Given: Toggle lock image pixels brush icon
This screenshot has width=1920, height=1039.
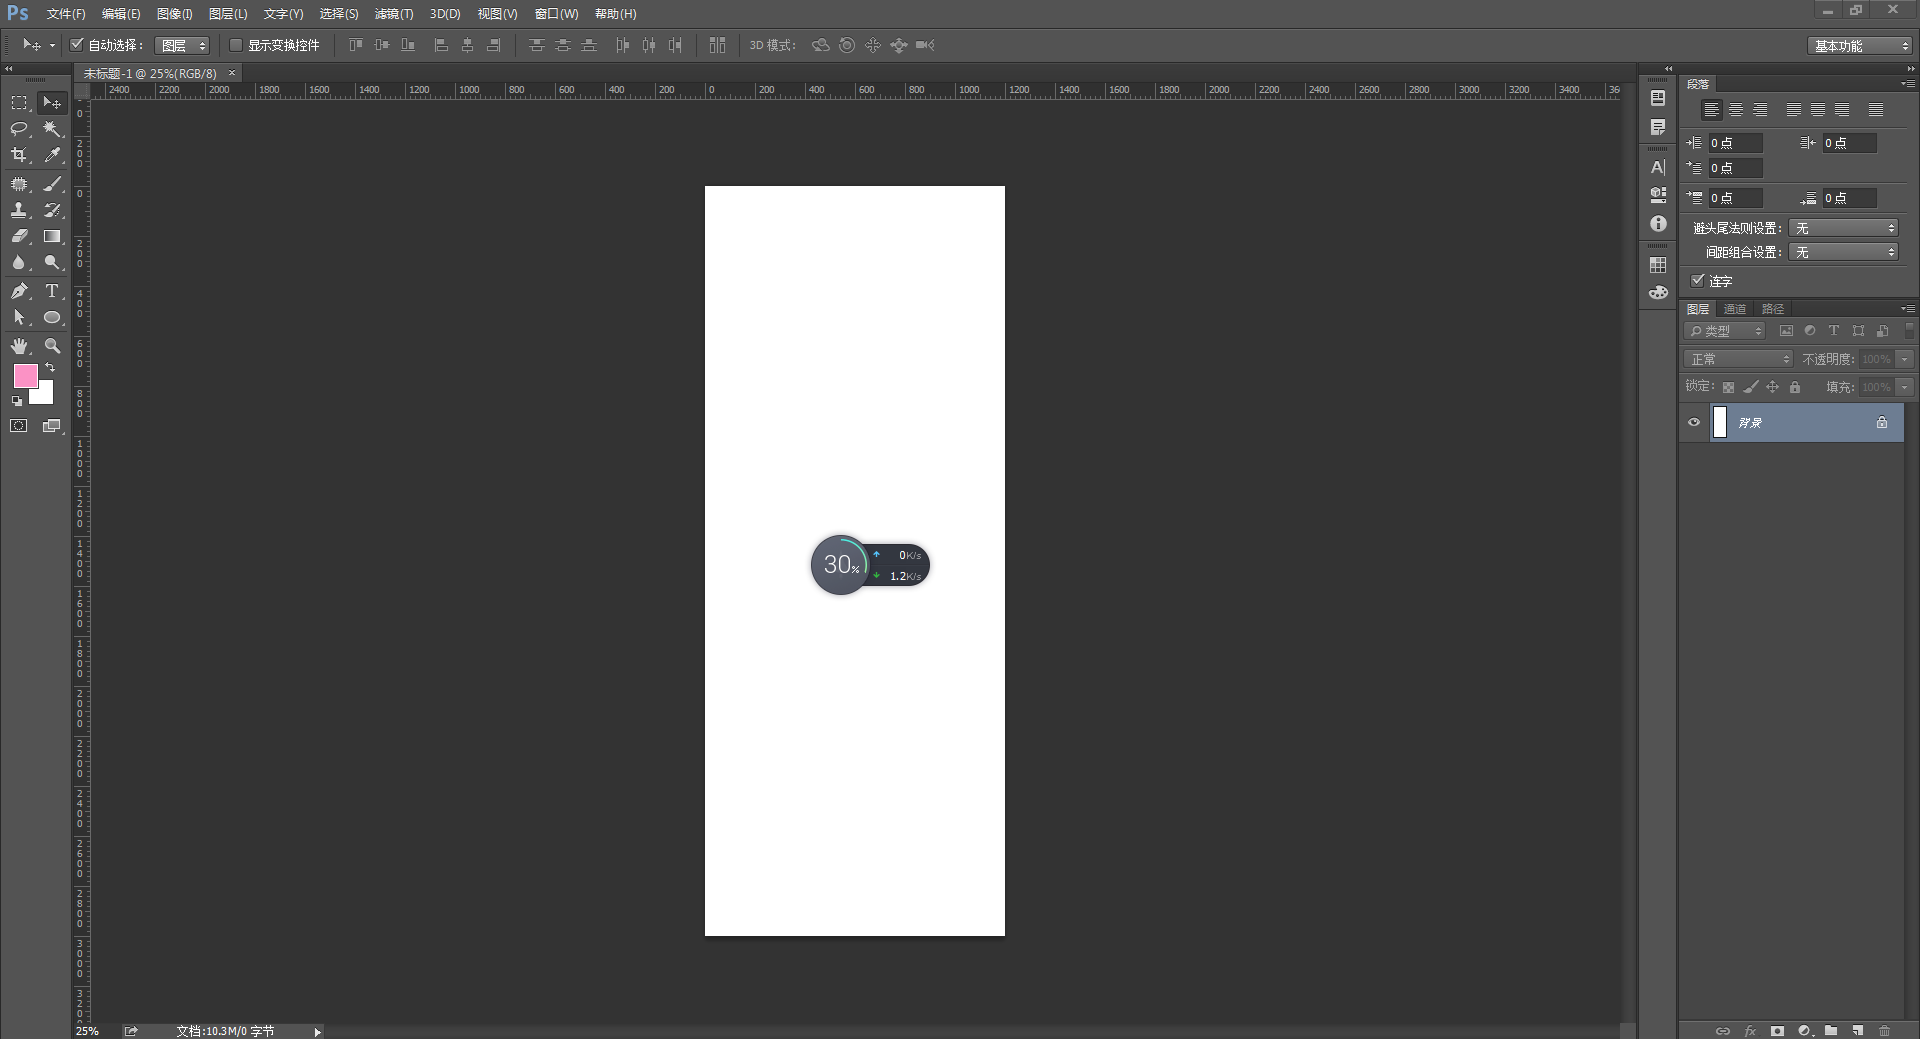Looking at the screenshot, I should pos(1750,387).
